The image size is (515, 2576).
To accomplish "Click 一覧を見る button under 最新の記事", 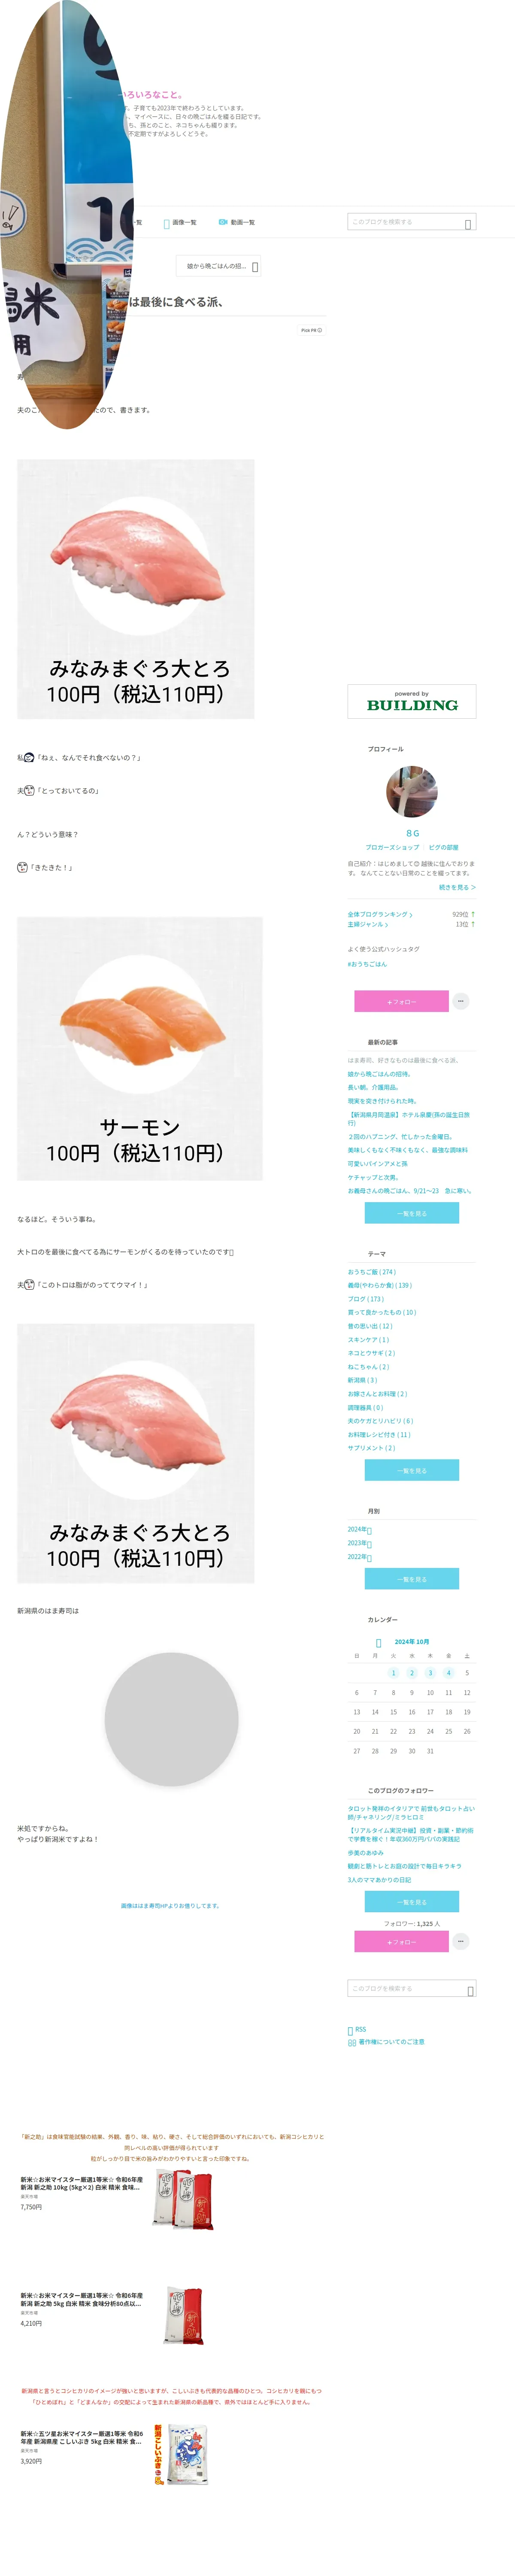I will click(x=411, y=1213).
